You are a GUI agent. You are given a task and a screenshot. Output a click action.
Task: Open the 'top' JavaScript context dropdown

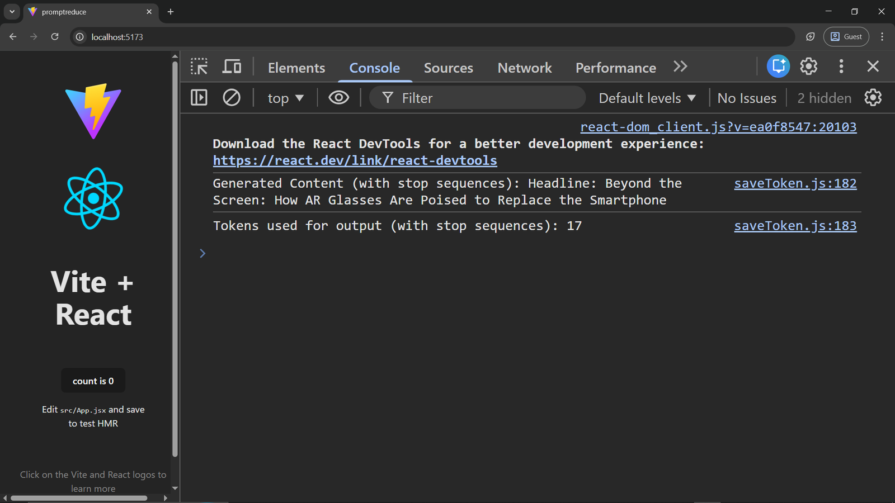pos(285,98)
